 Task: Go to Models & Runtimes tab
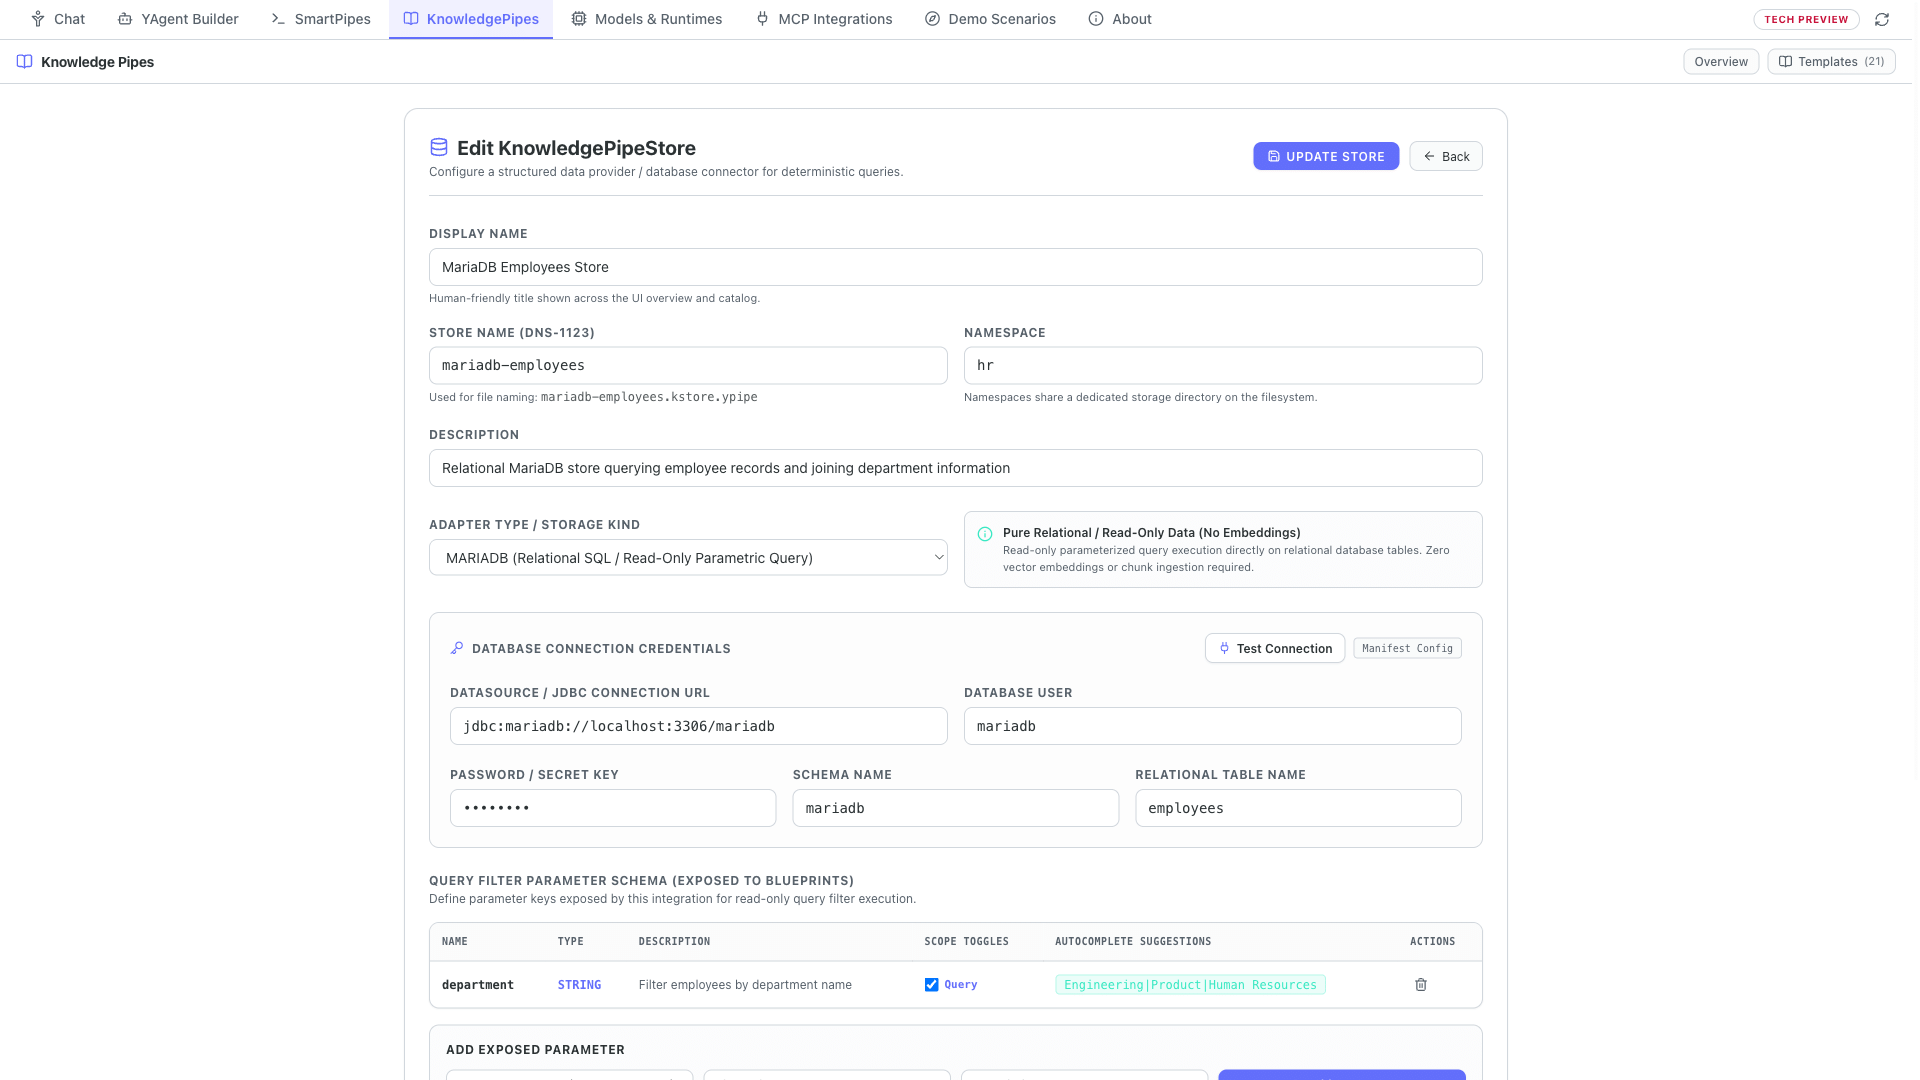click(x=647, y=19)
